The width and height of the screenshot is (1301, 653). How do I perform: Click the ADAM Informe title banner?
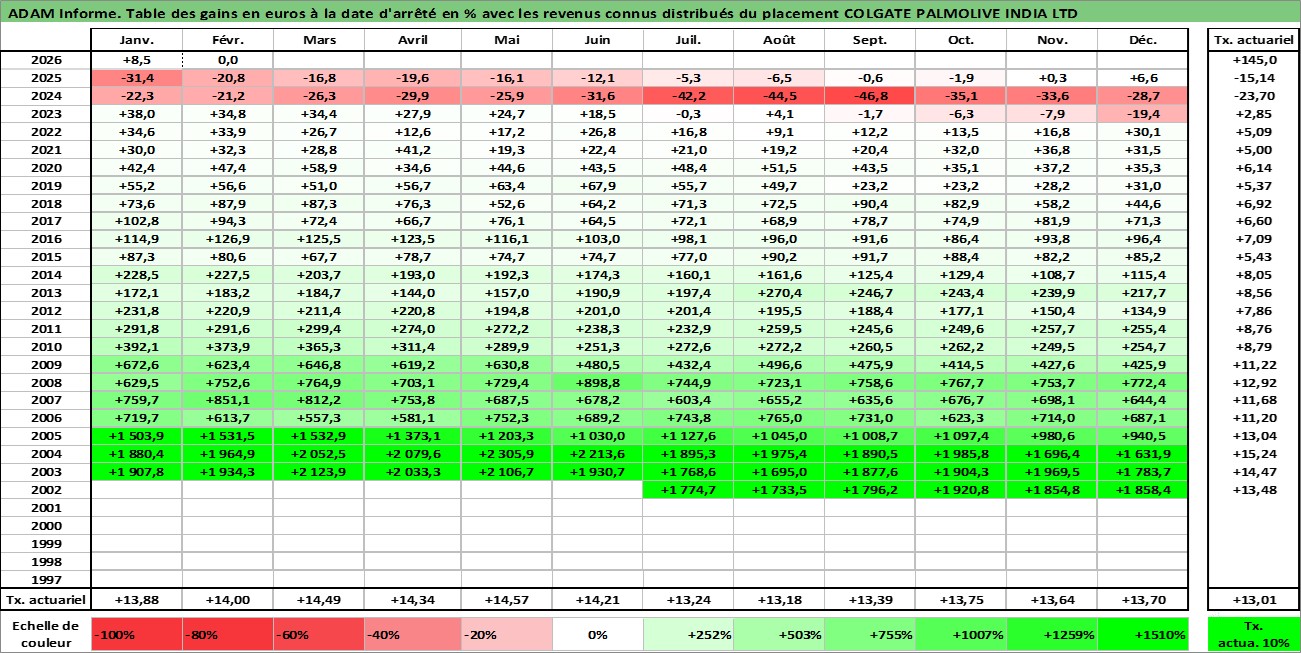pos(650,12)
